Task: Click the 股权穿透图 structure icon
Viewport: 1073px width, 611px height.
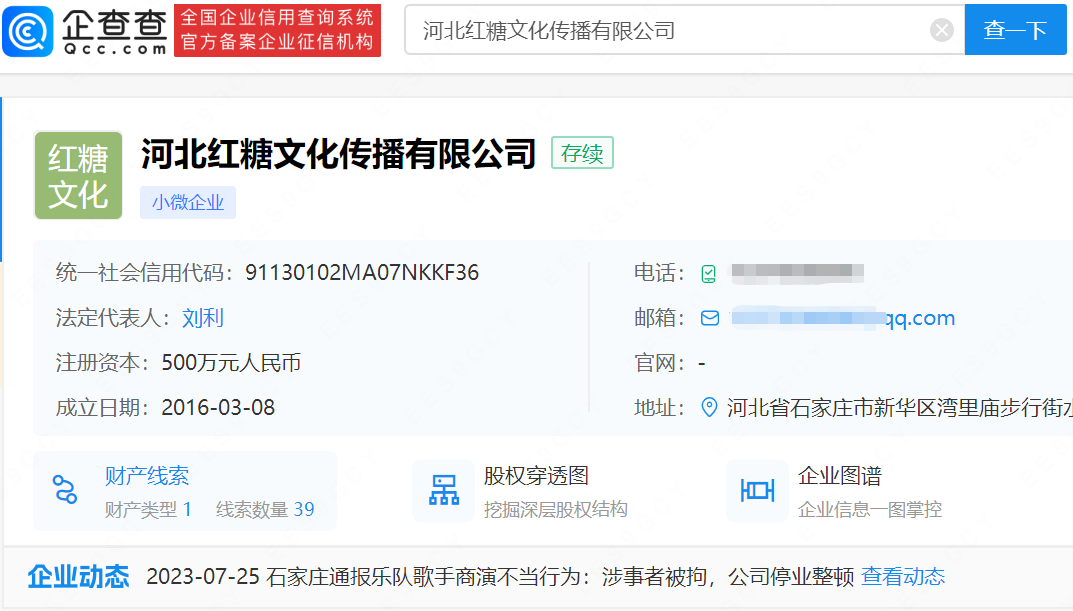Action: (443, 491)
